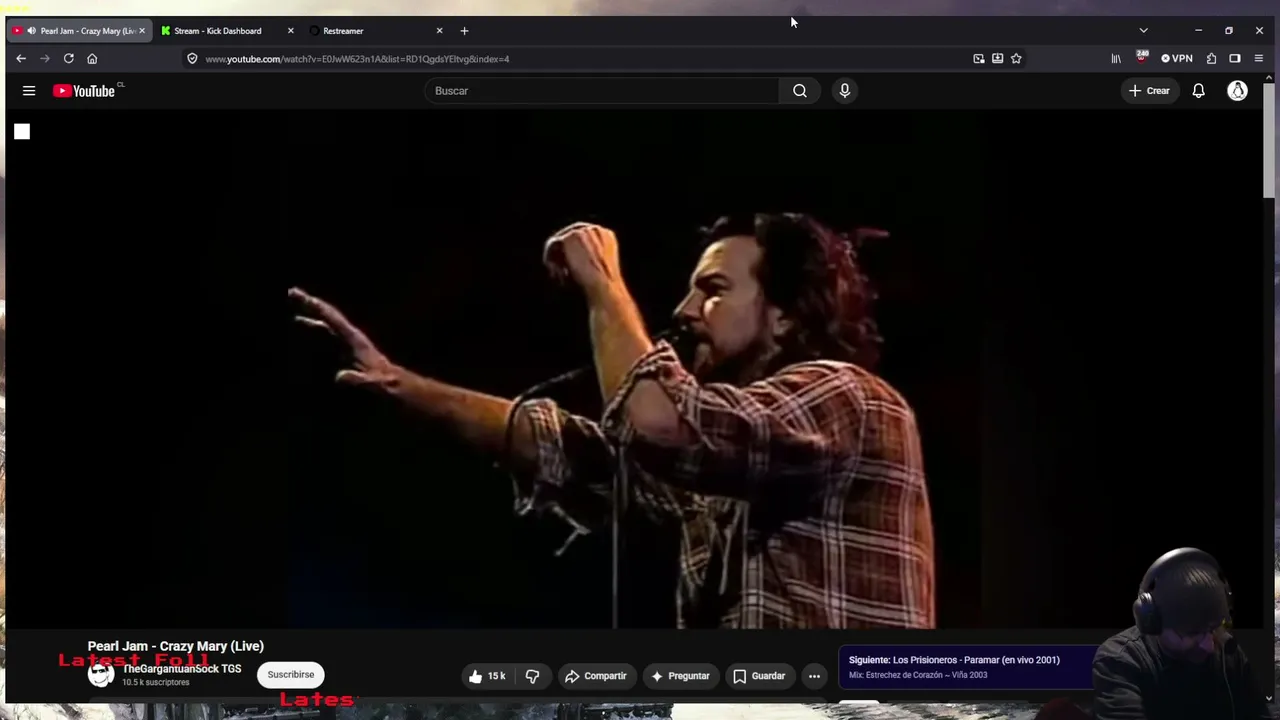Open TheGargantuanSock TGS channel link
The width and height of the screenshot is (1280, 720).
[x=182, y=669]
